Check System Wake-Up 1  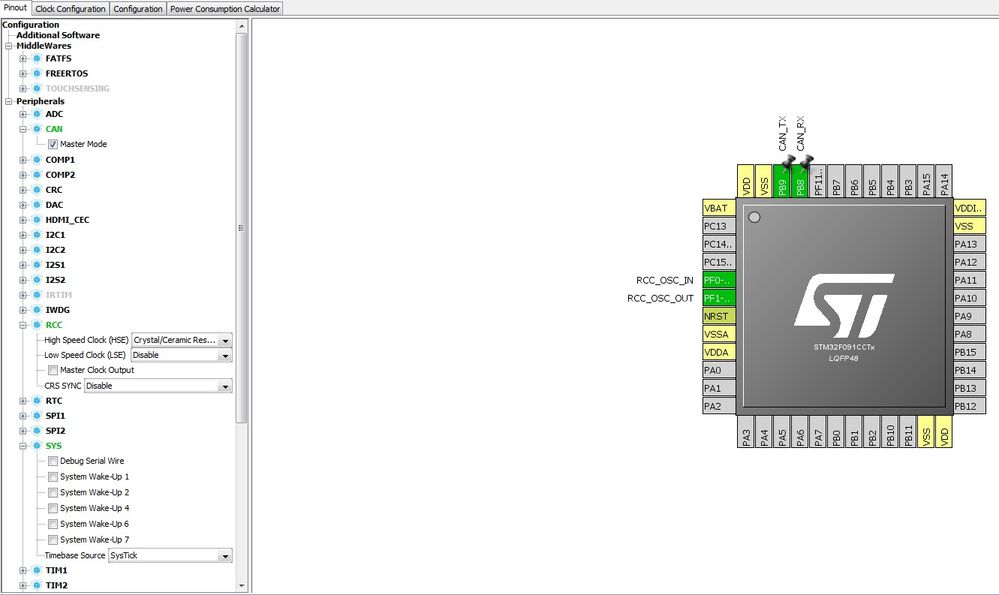tap(53, 477)
